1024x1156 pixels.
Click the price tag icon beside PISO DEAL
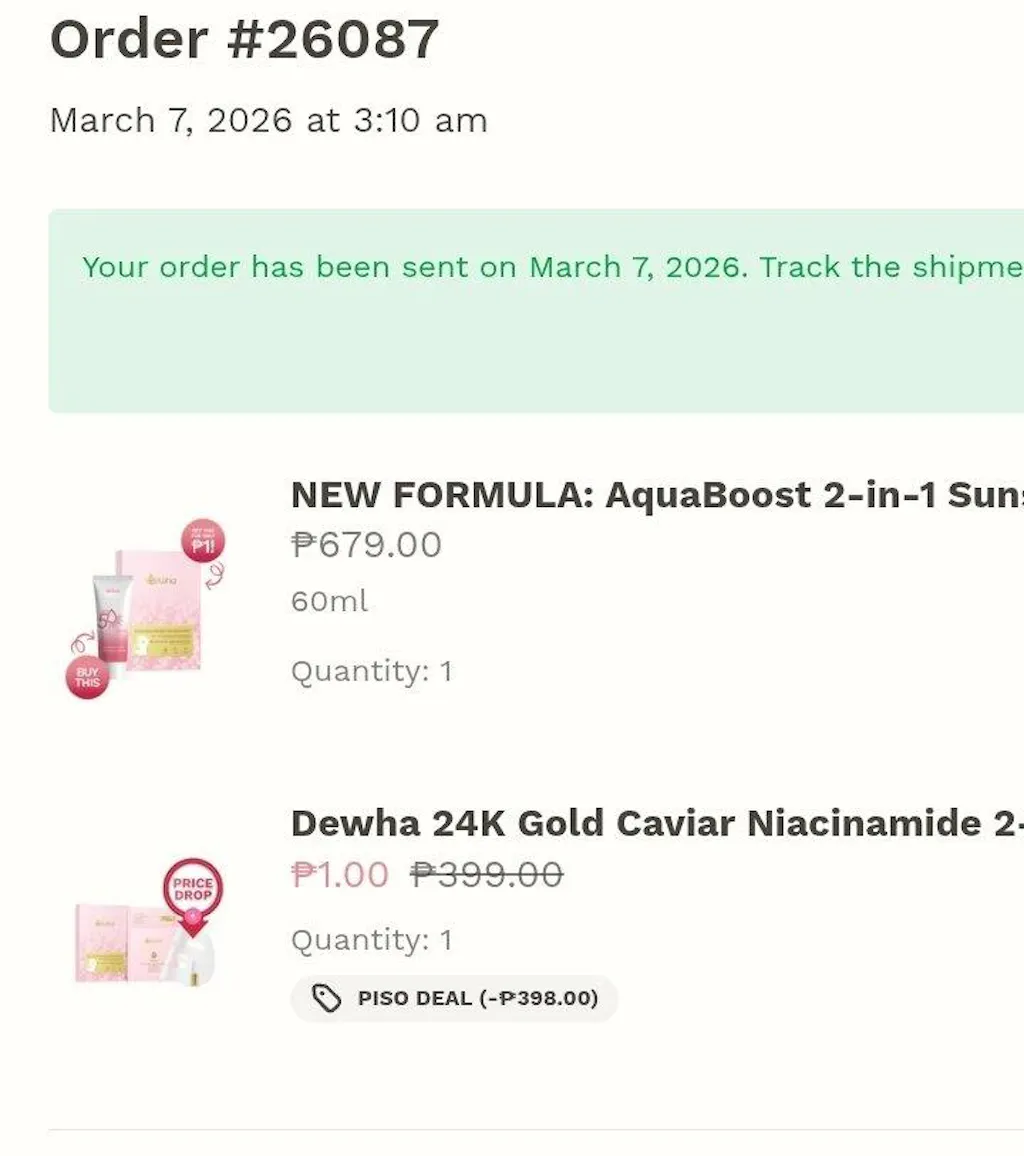tap(326, 998)
